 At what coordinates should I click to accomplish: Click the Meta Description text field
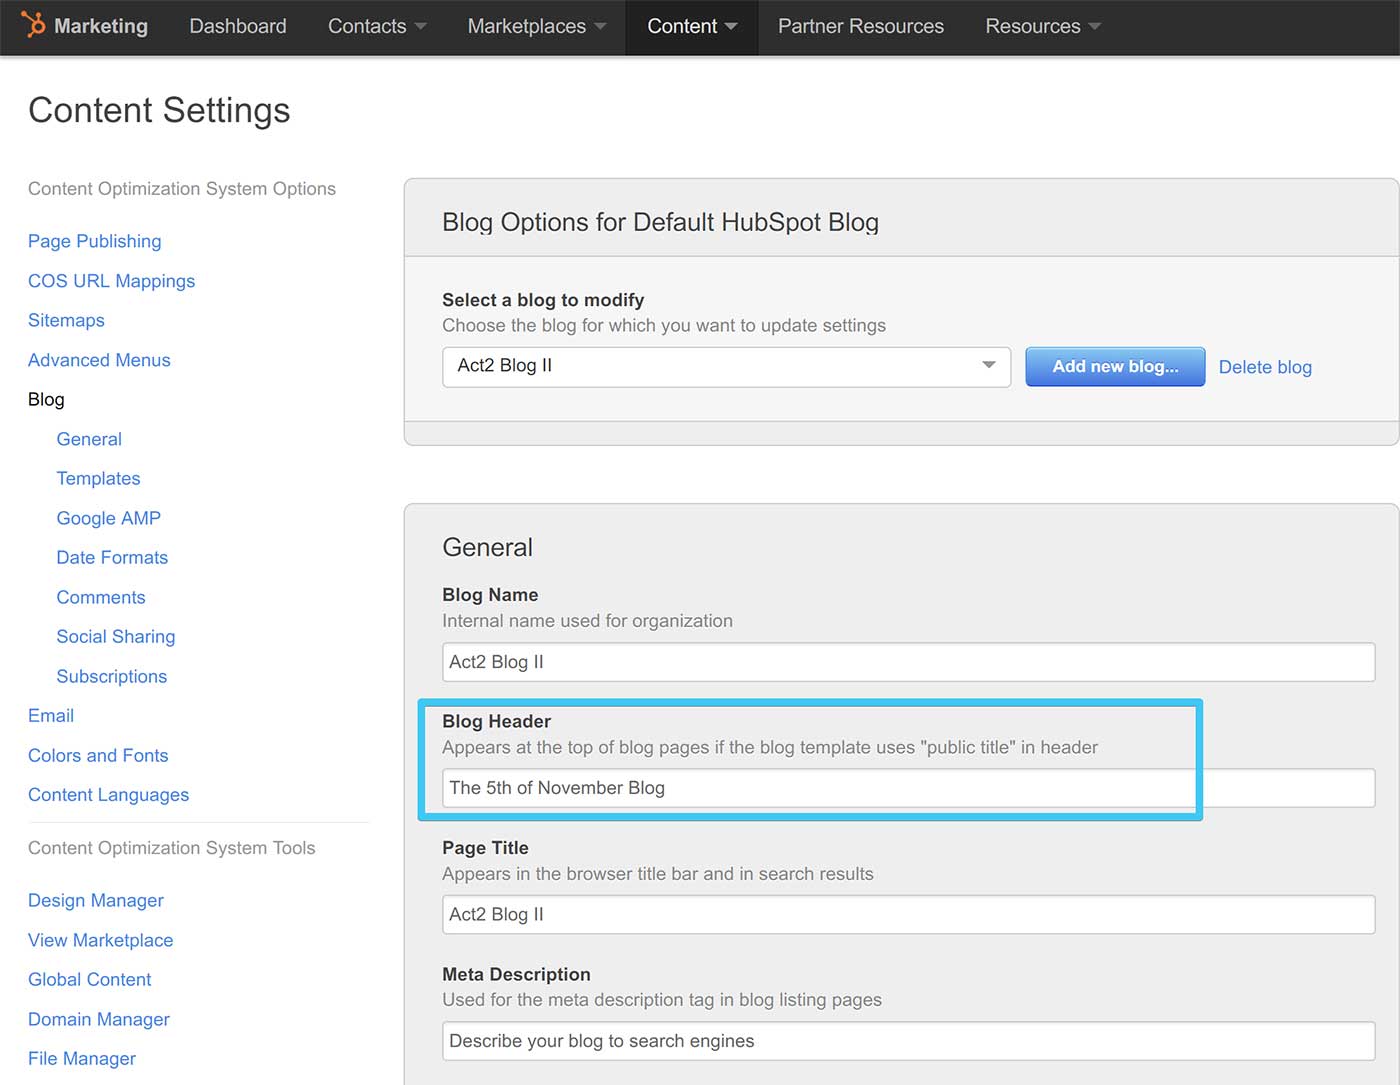(908, 1041)
